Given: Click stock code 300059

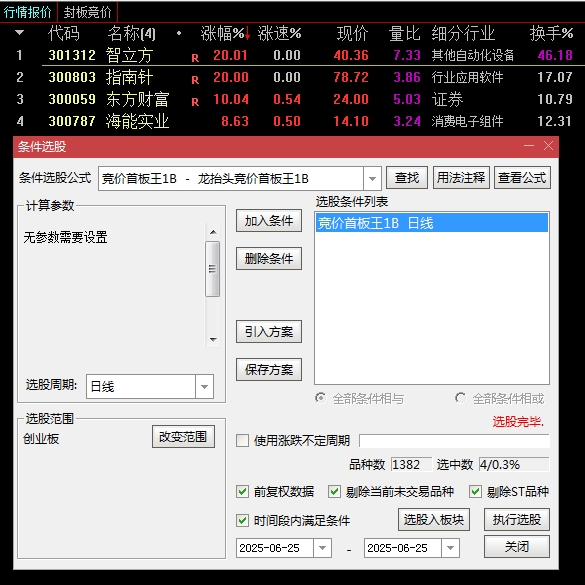Looking at the screenshot, I should 72,99.
